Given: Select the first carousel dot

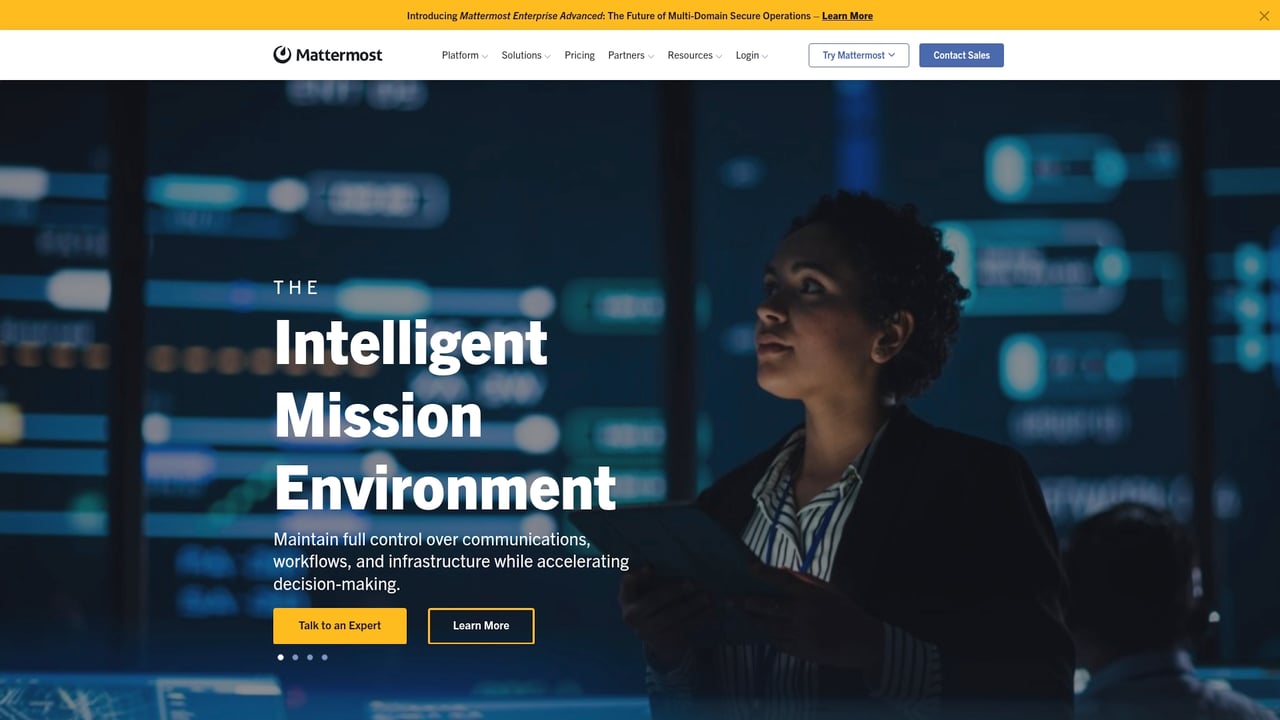Looking at the screenshot, I should pos(280,657).
